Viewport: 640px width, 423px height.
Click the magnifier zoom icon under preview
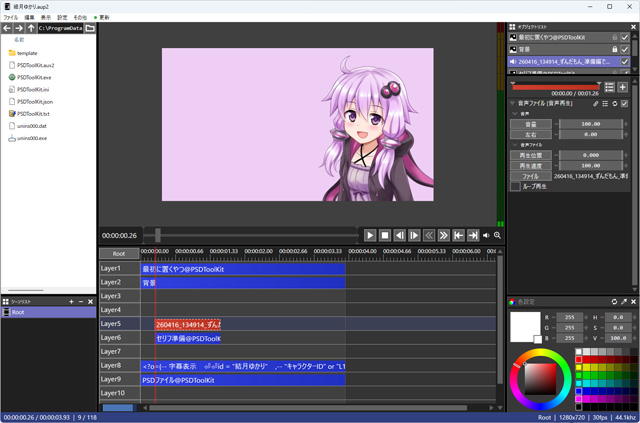pyautogui.click(x=497, y=235)
